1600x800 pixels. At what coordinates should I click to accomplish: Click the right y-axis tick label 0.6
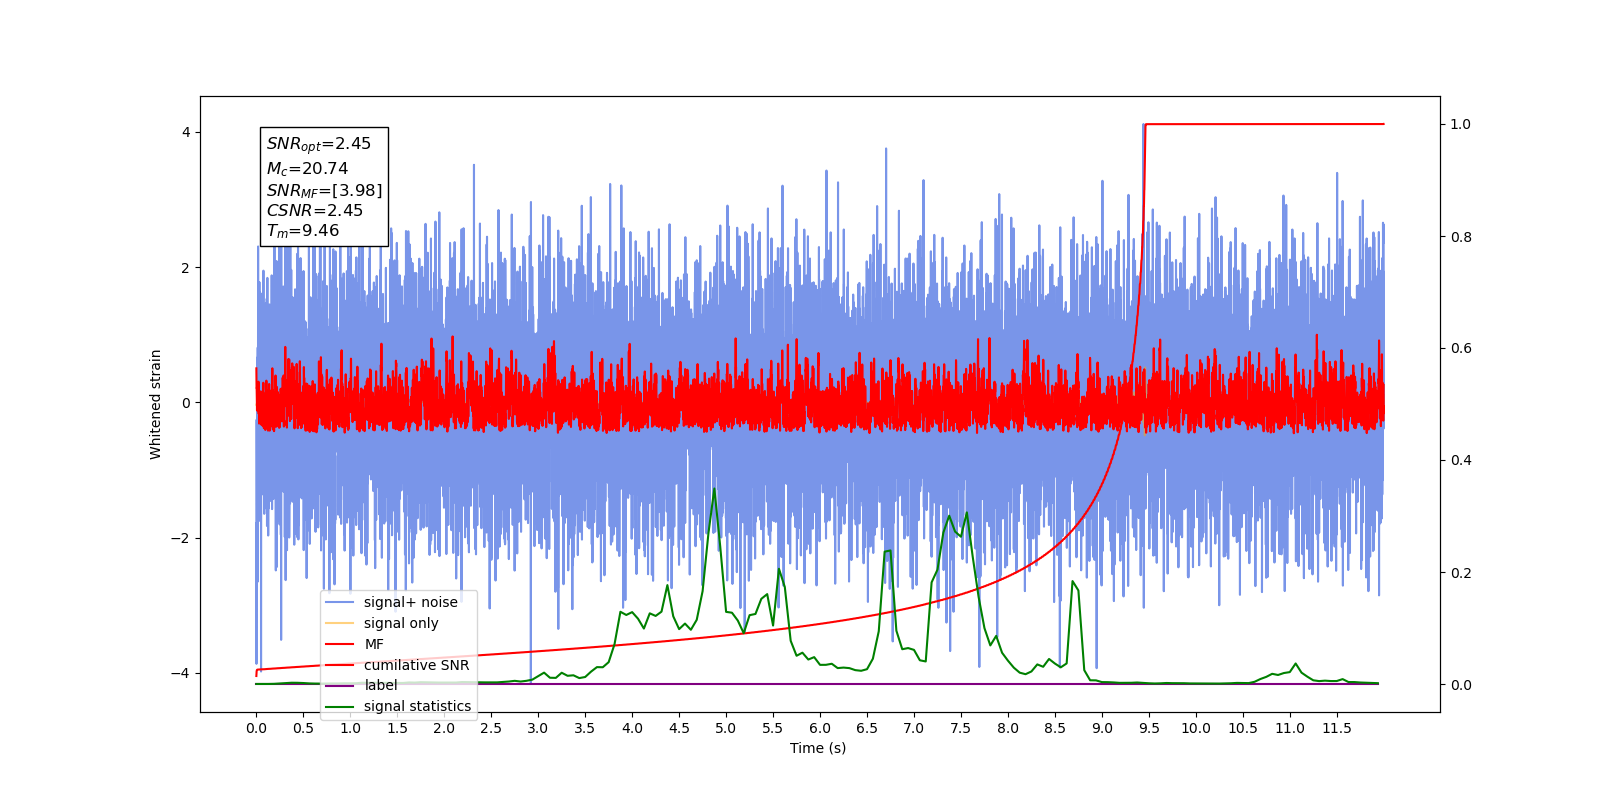1461,349
